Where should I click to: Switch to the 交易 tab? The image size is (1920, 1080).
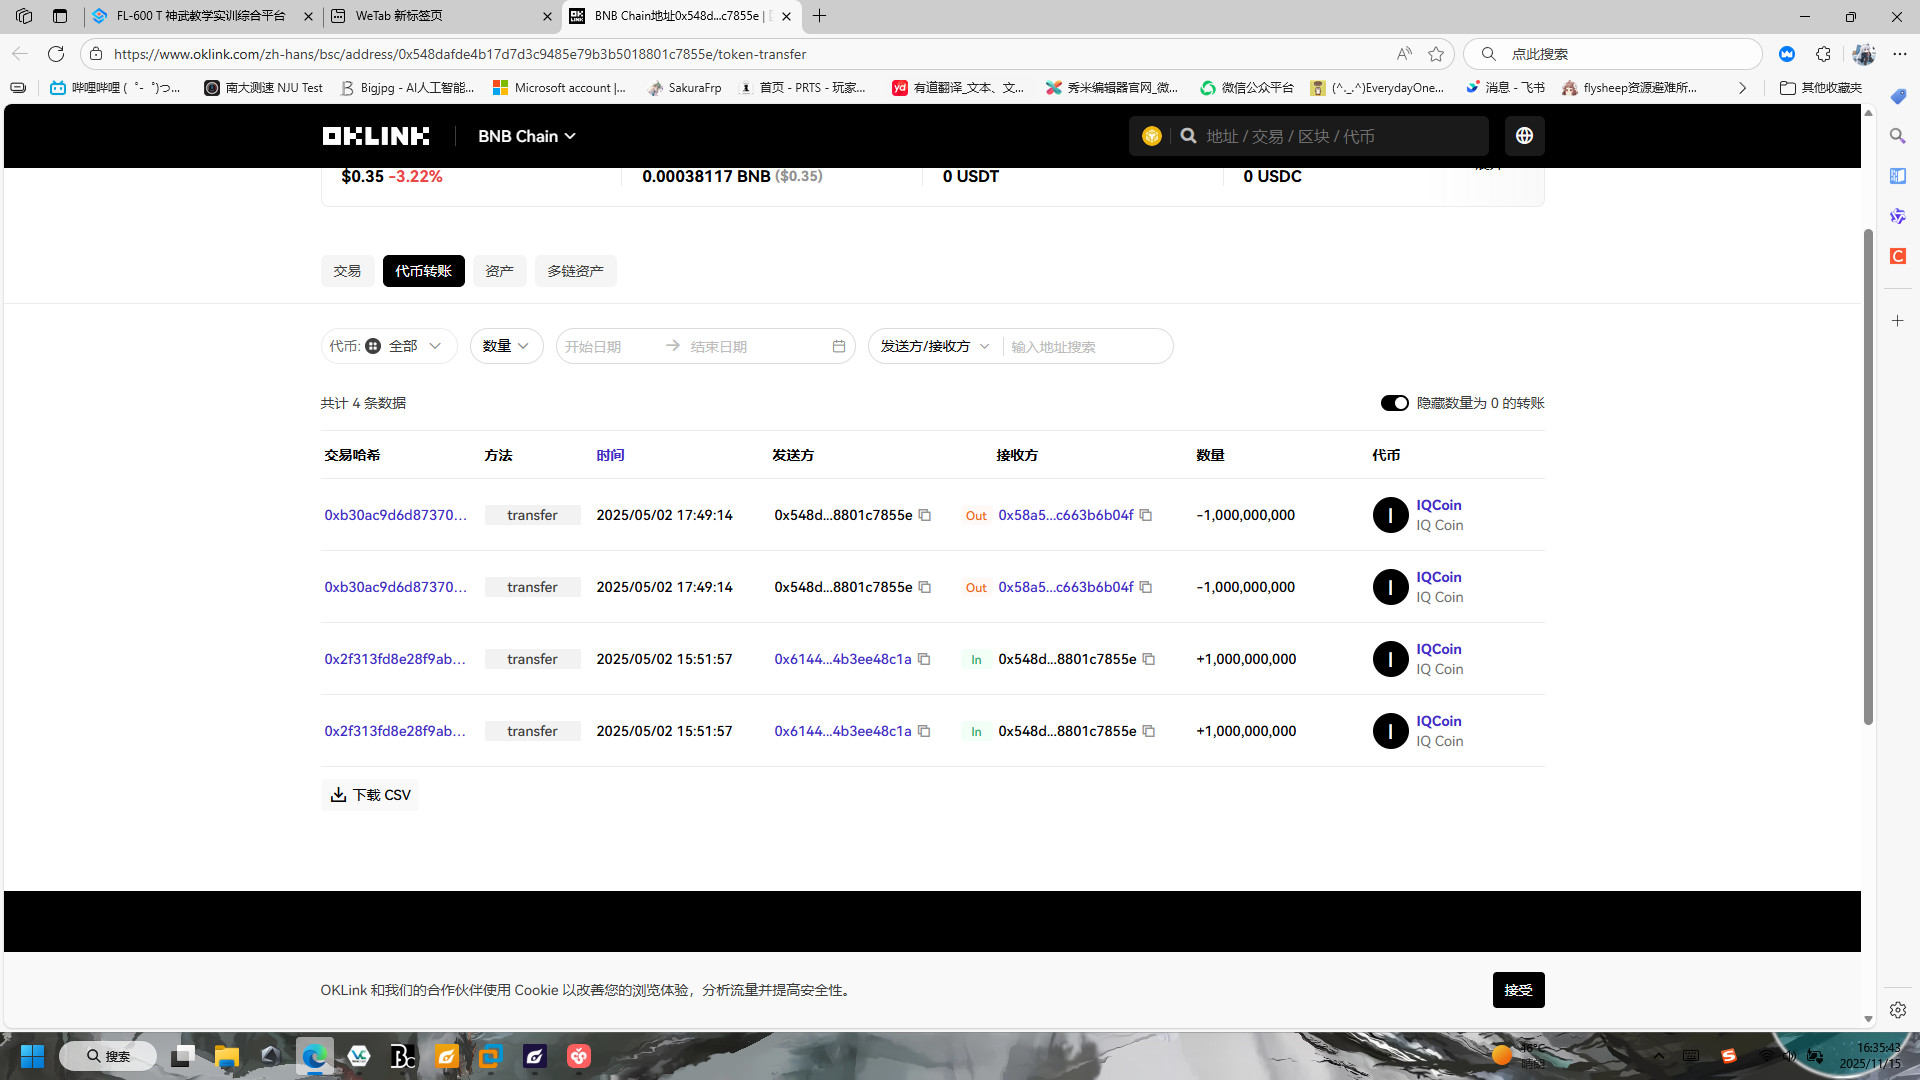[347, 271]
